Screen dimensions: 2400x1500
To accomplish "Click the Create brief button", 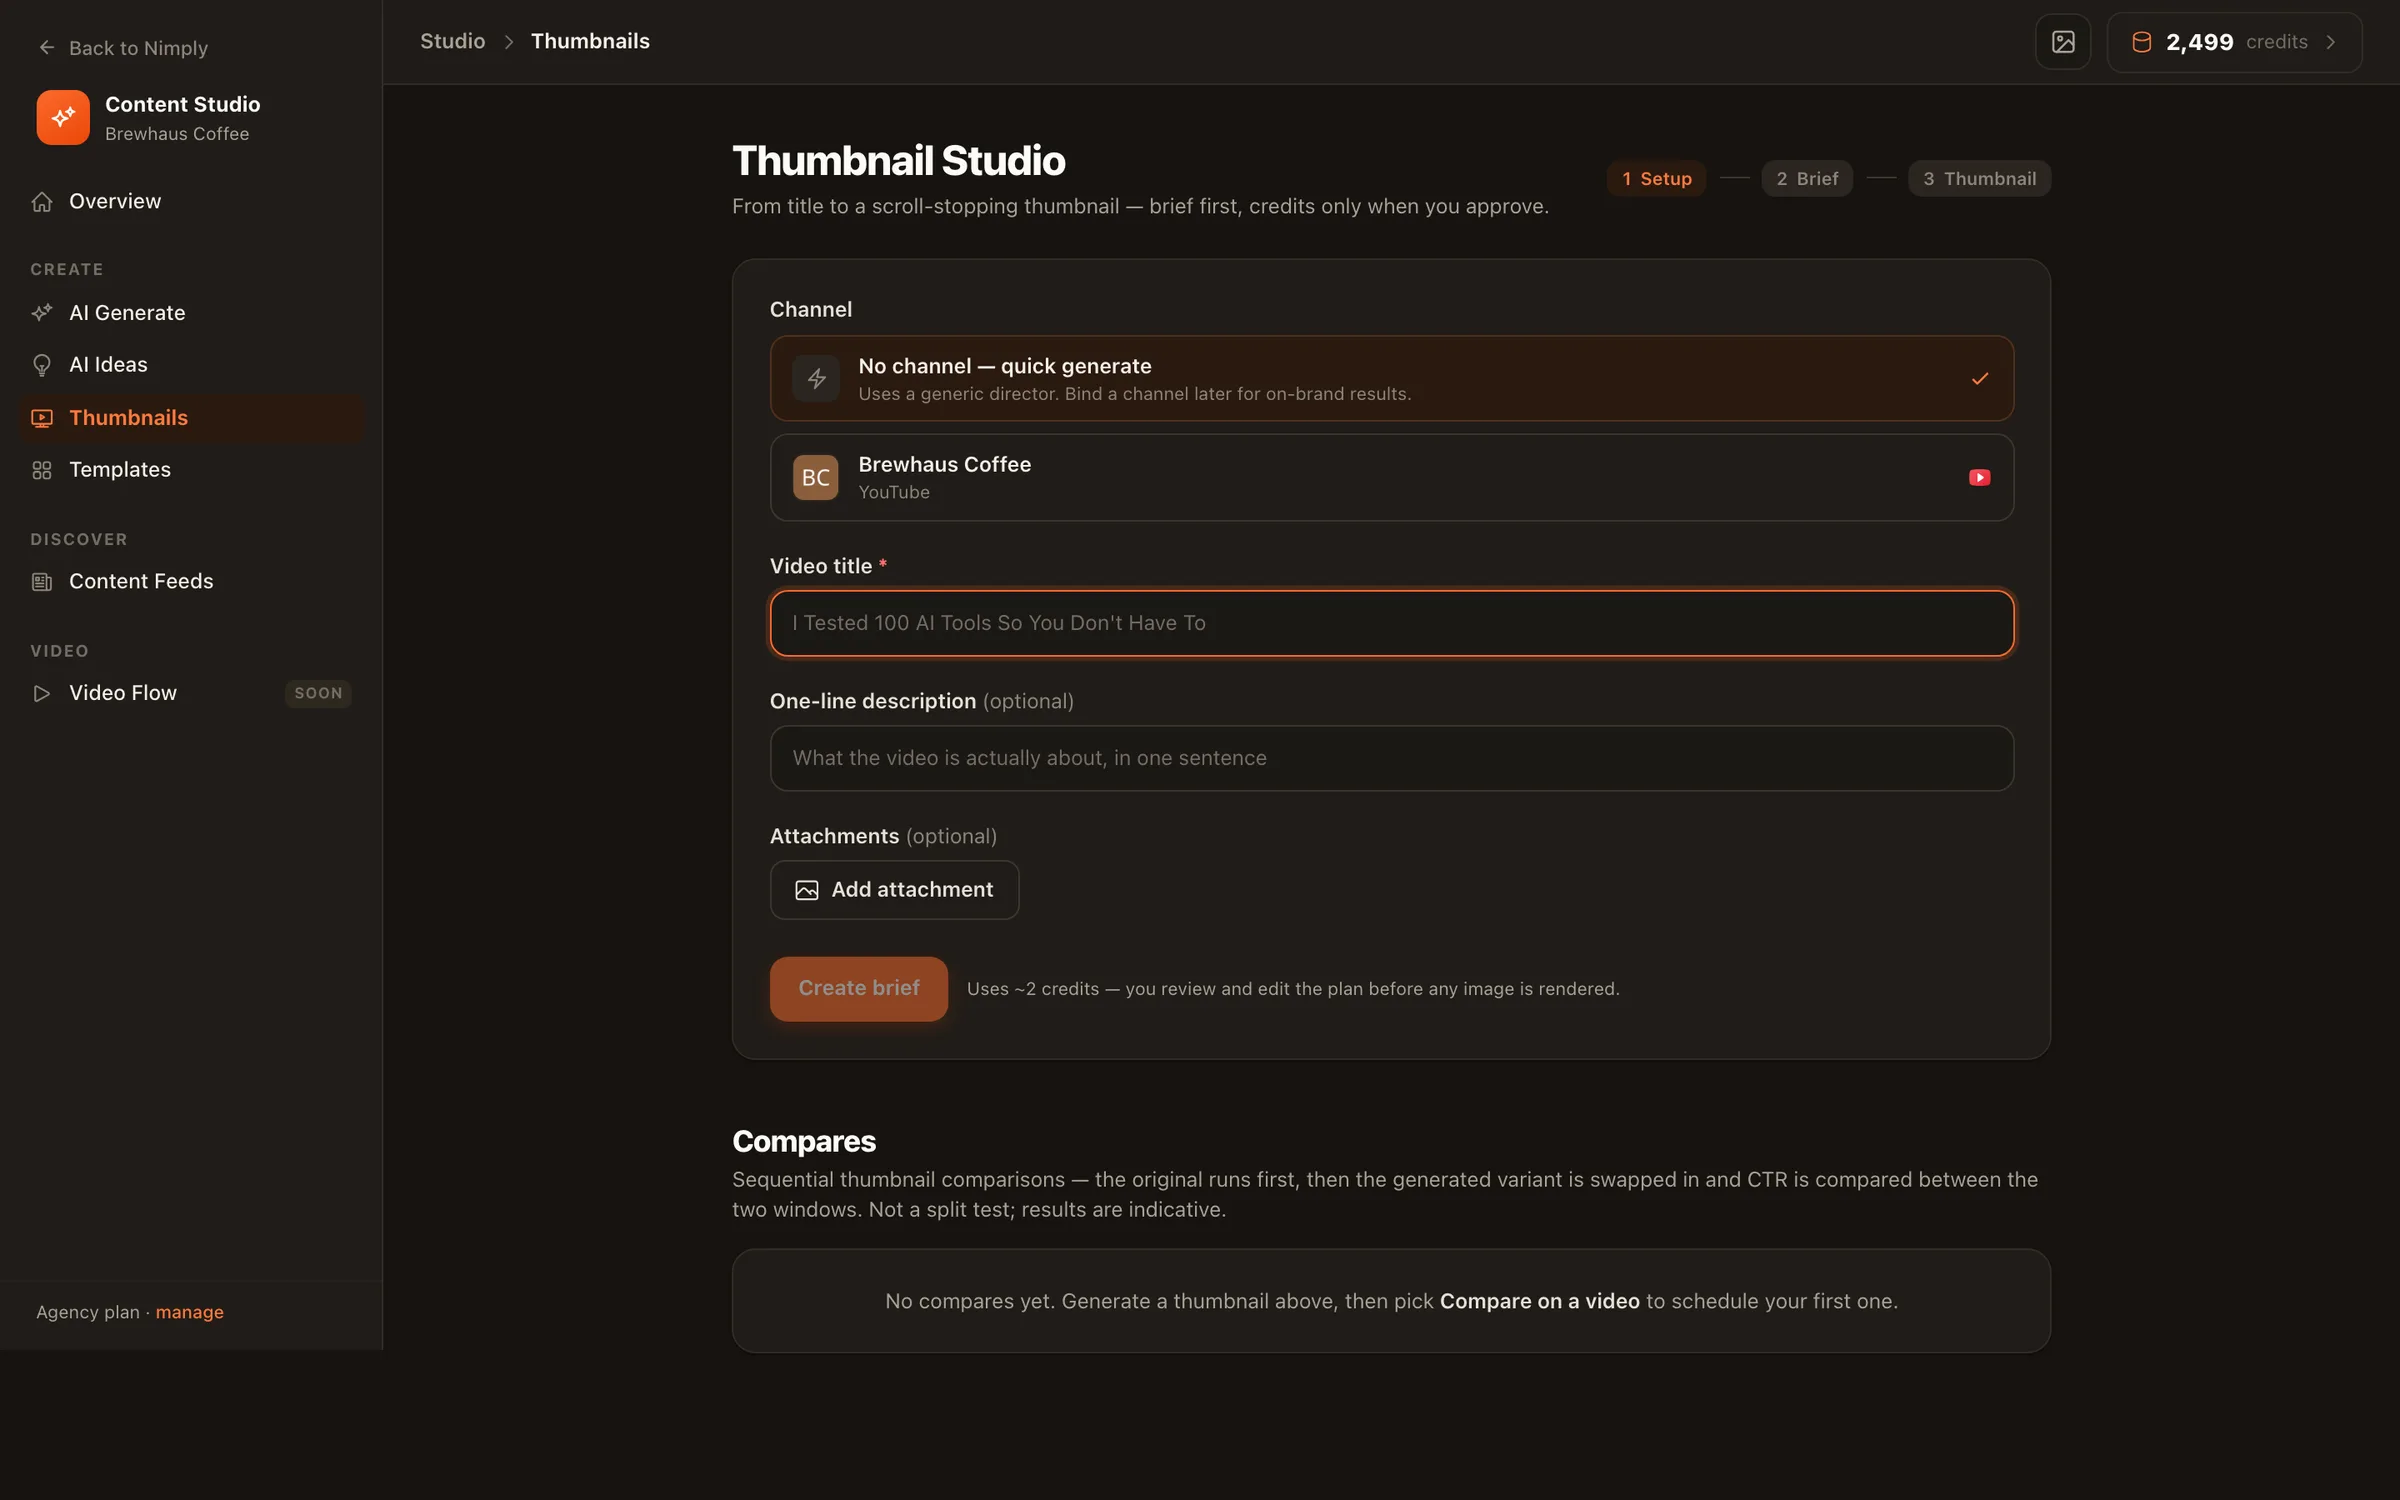I will coord(858,989).
